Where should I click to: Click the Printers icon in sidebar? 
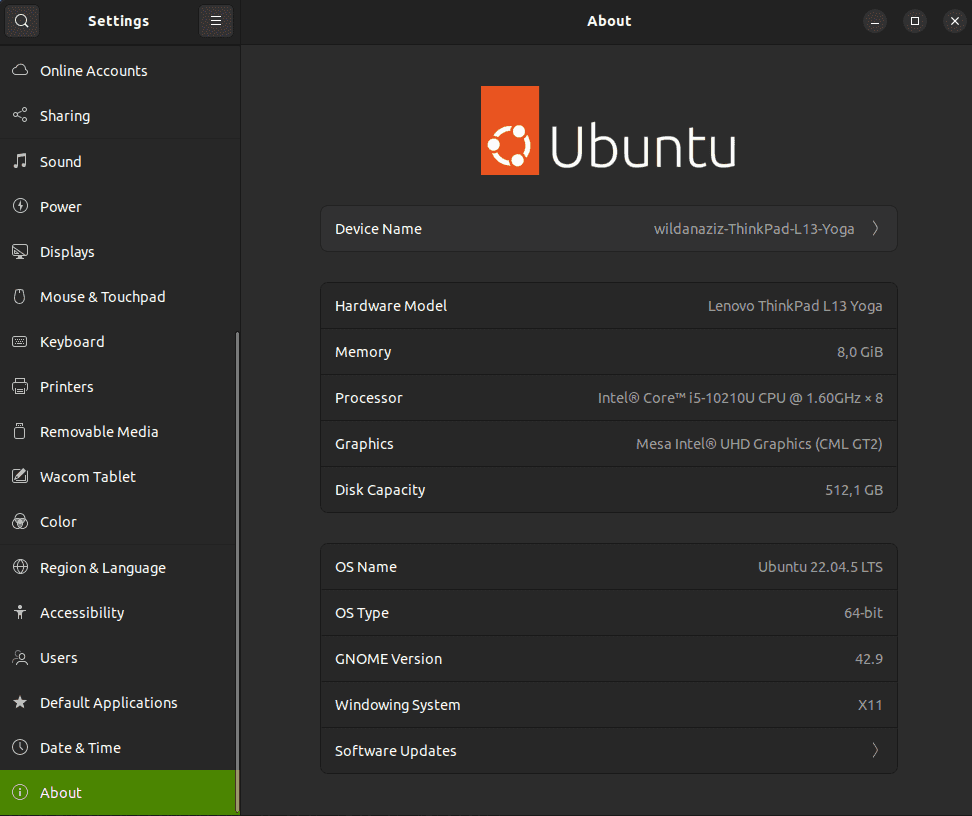coord(20,387)
